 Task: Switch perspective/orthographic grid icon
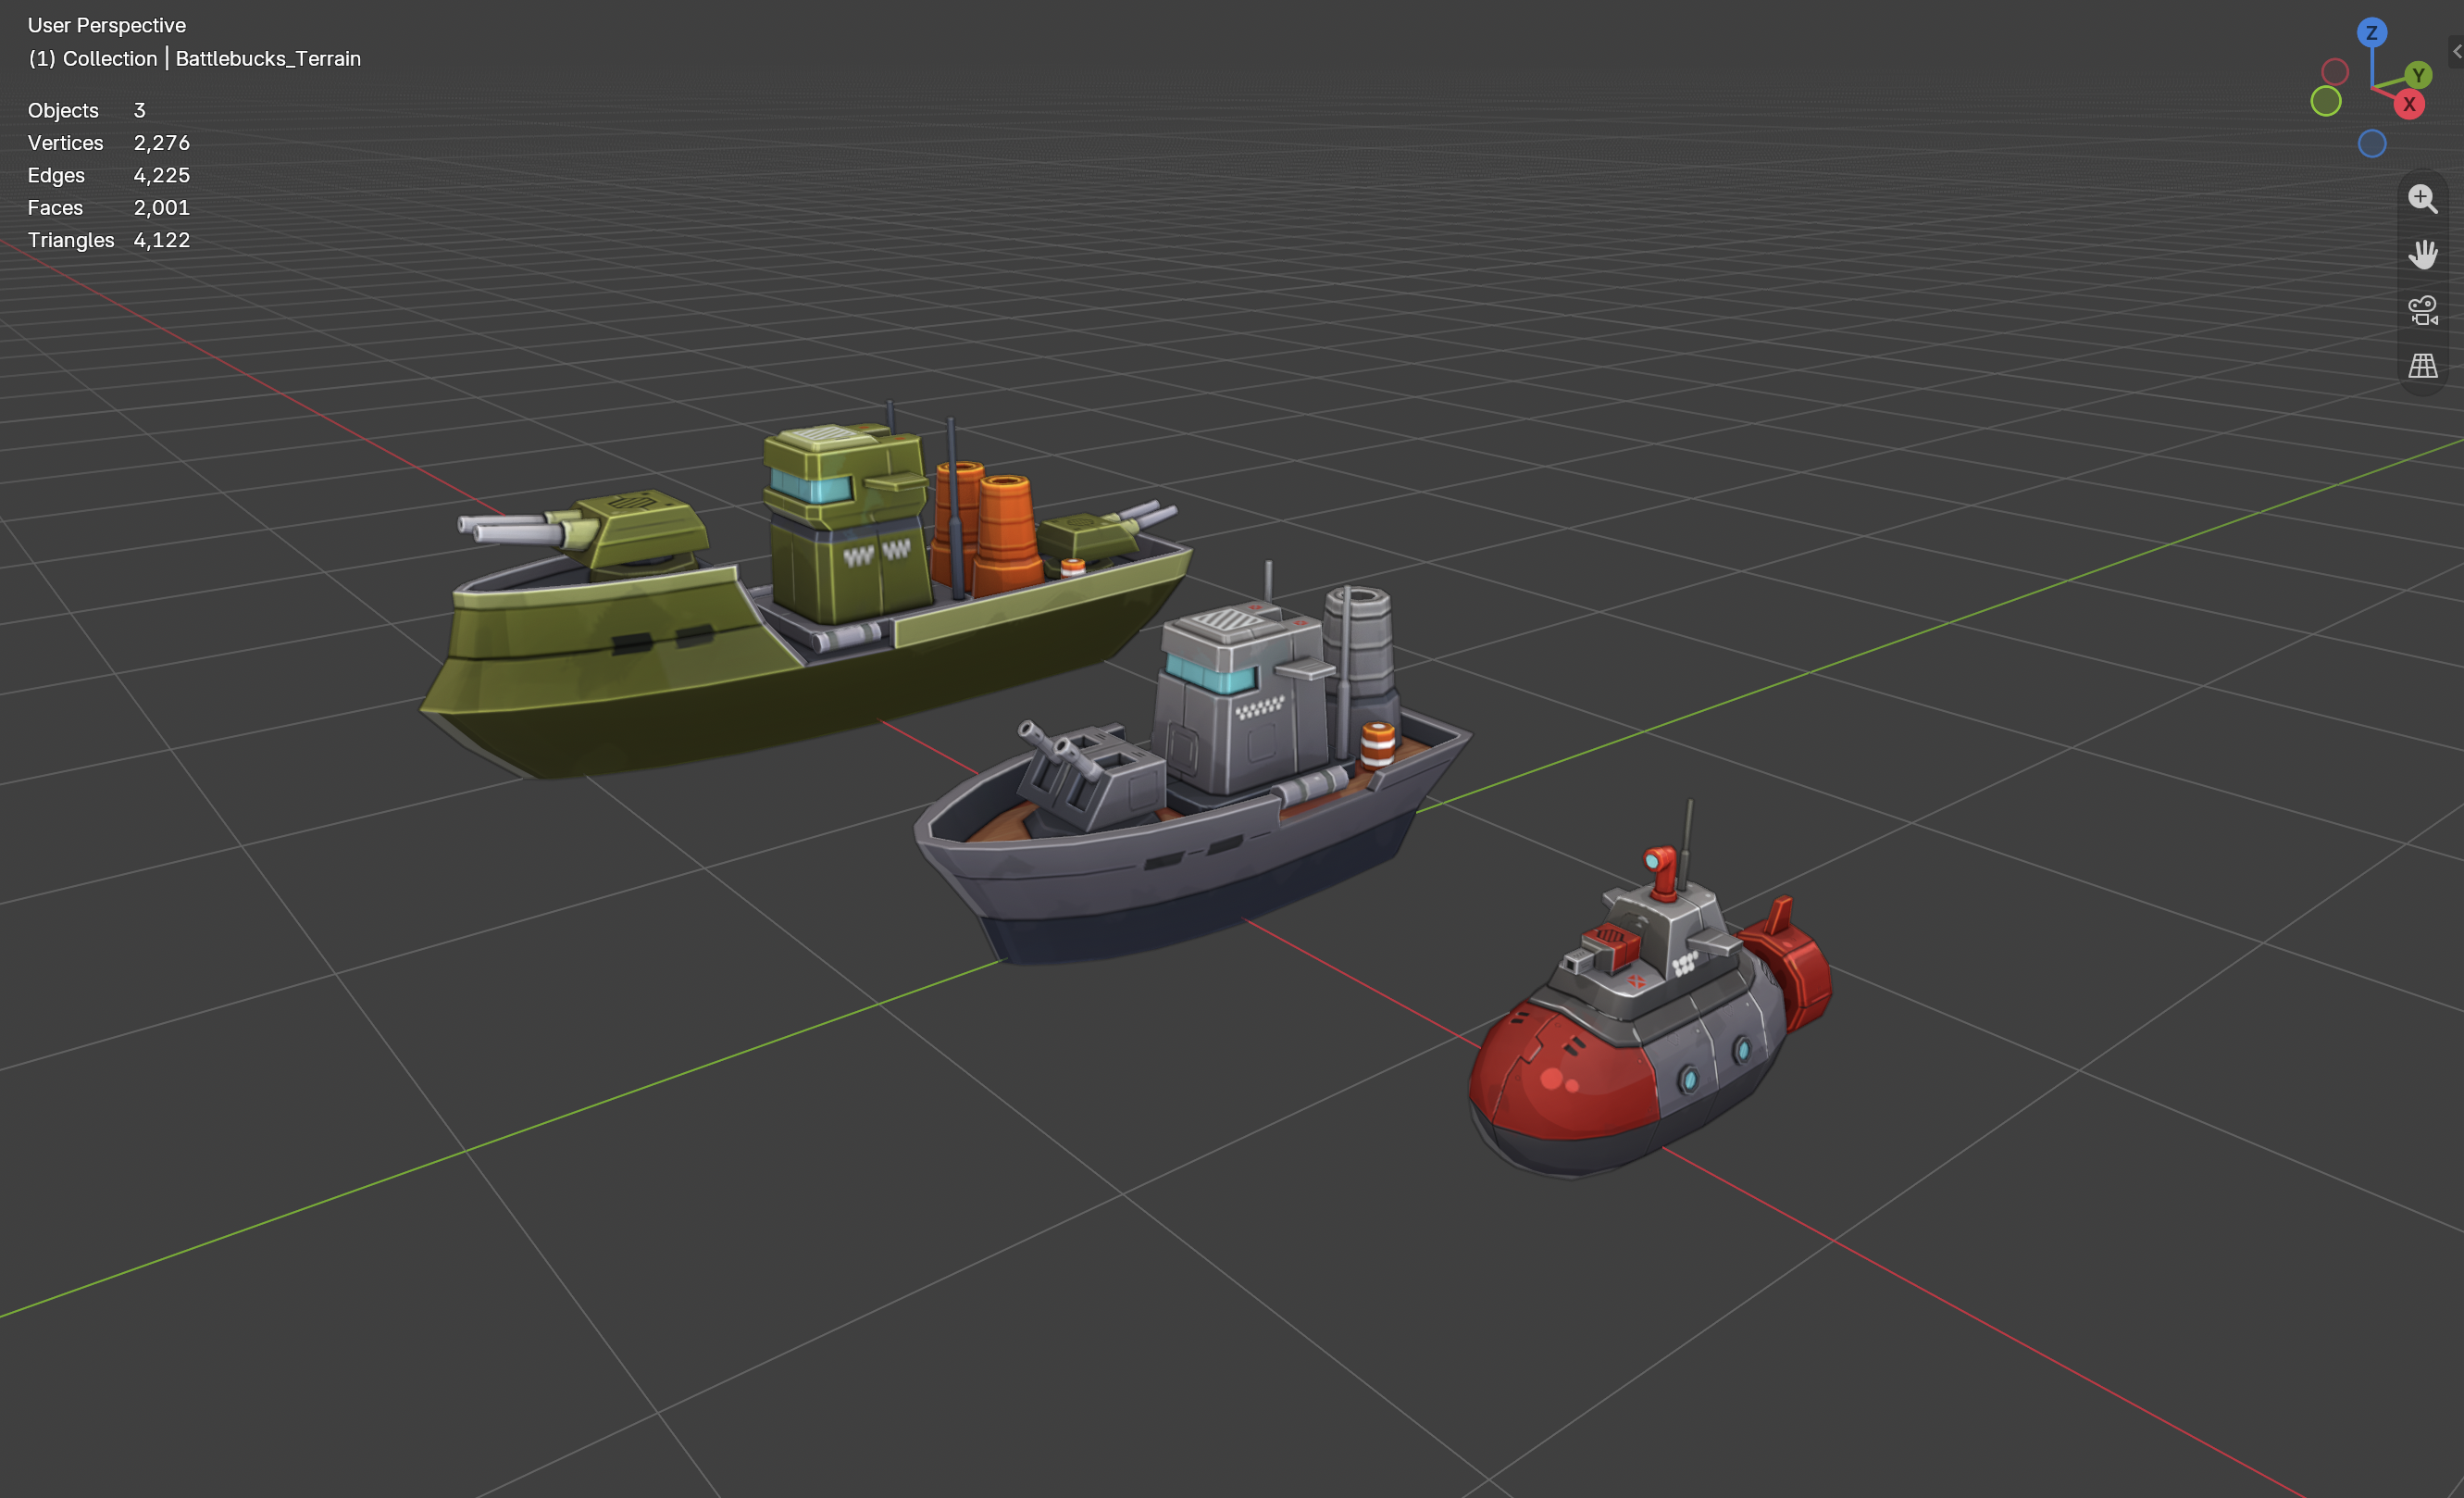(2421, 366)
